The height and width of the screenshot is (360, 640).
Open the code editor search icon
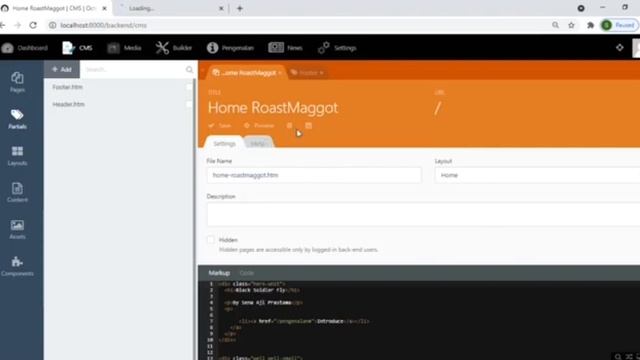(618, 357)
